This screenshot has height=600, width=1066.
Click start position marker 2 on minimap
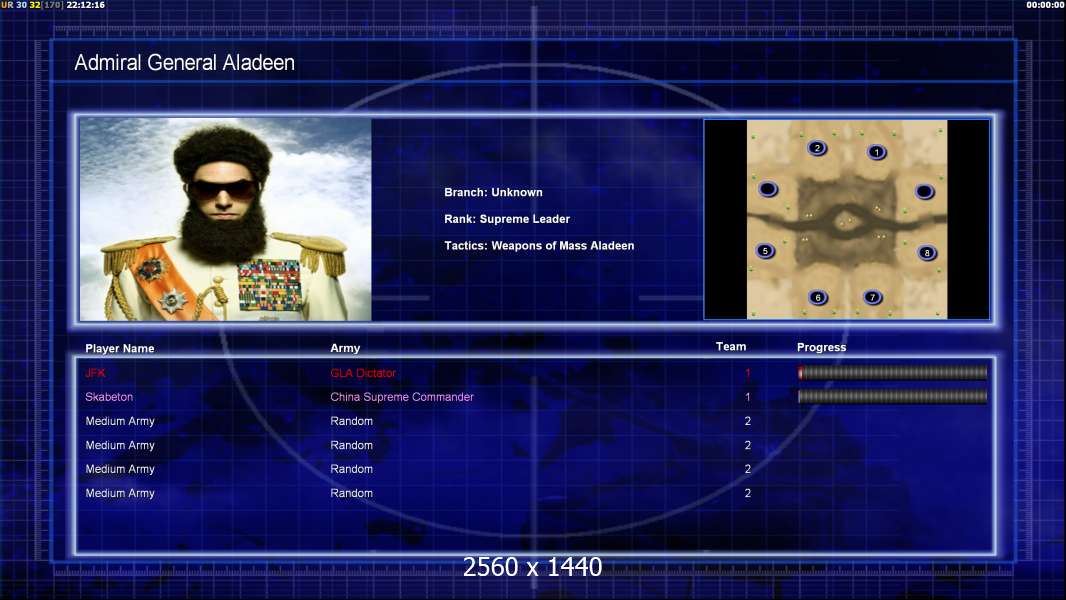(817, 148)
